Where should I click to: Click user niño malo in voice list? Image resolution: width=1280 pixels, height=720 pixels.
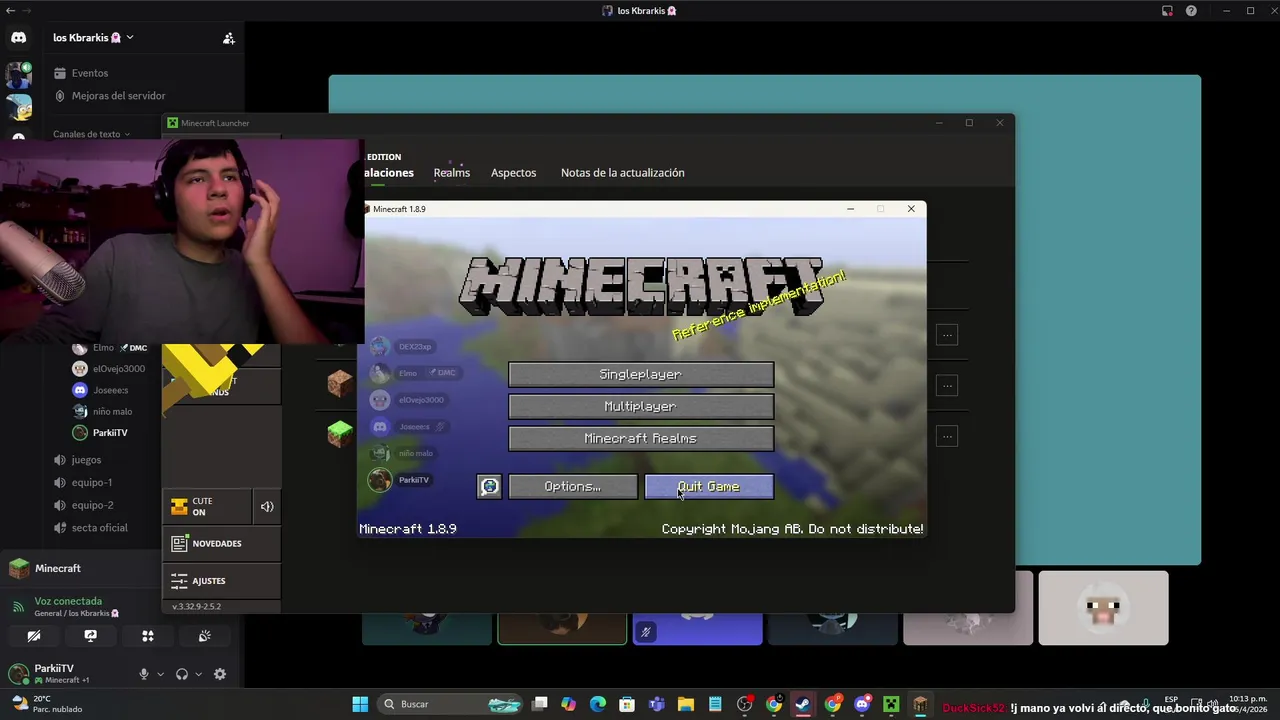[x=114, y=411]
